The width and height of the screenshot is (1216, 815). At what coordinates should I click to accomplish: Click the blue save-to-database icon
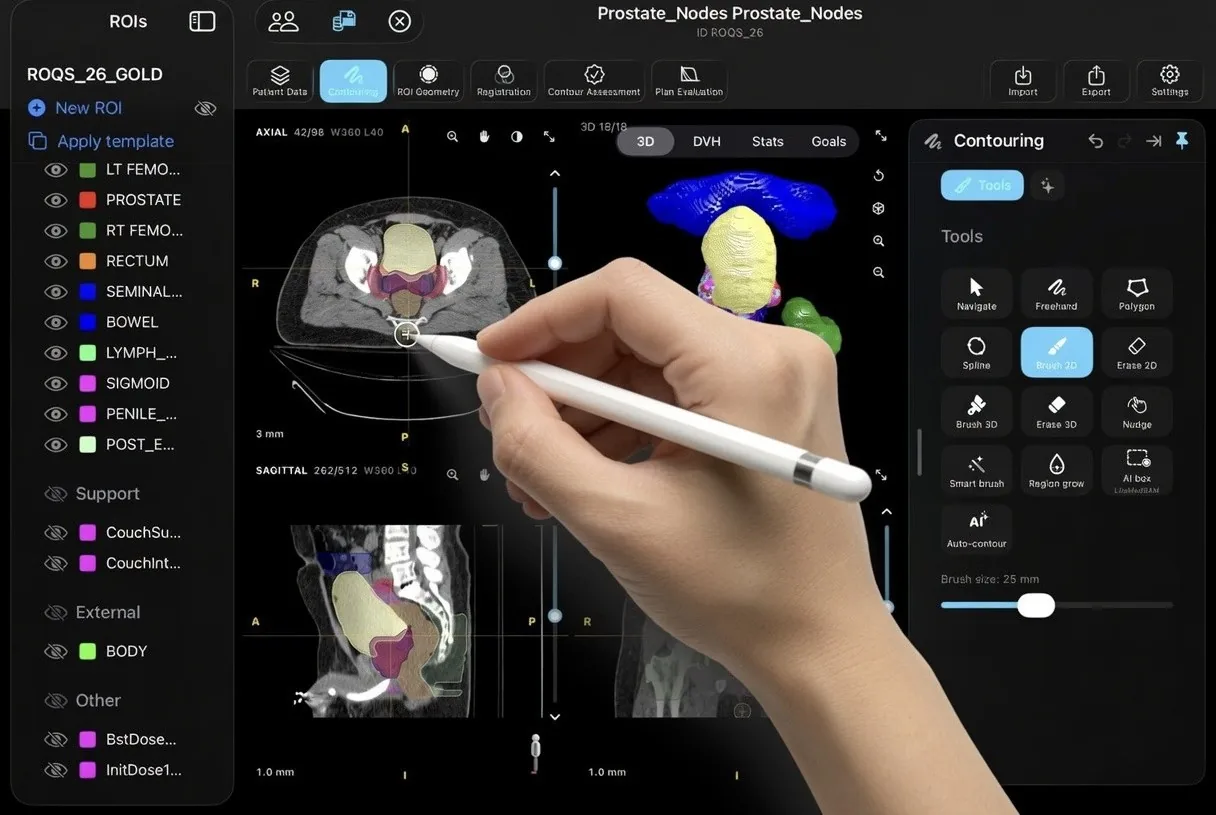tap(344, 21)
